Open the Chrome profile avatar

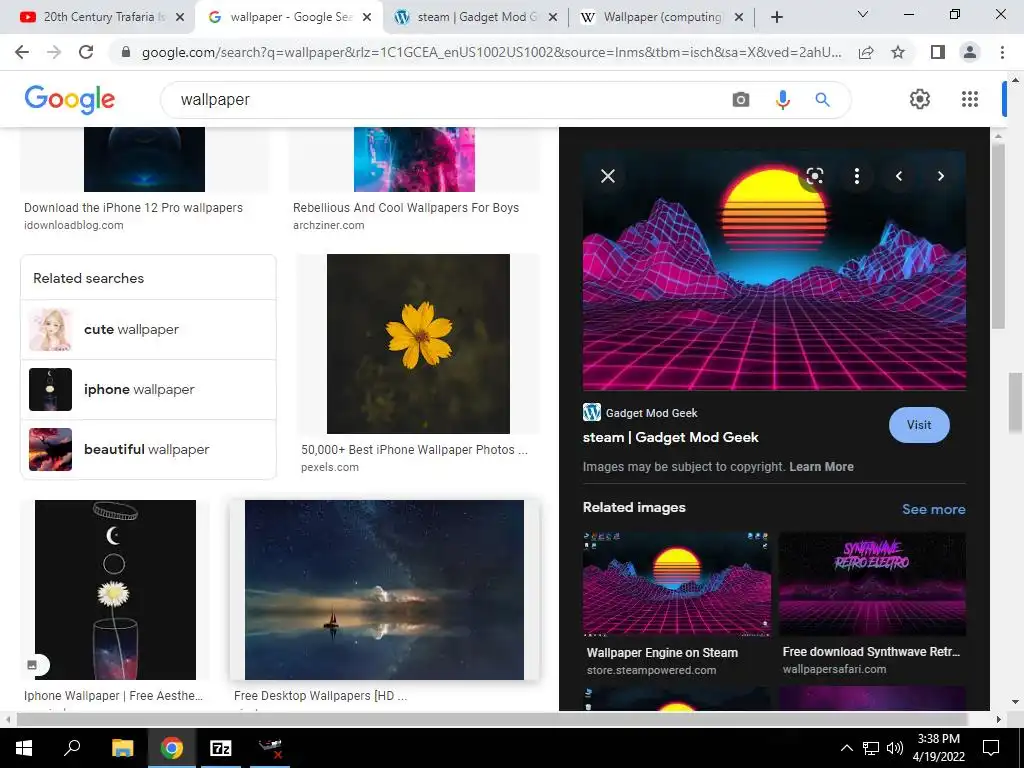(970, 52)
